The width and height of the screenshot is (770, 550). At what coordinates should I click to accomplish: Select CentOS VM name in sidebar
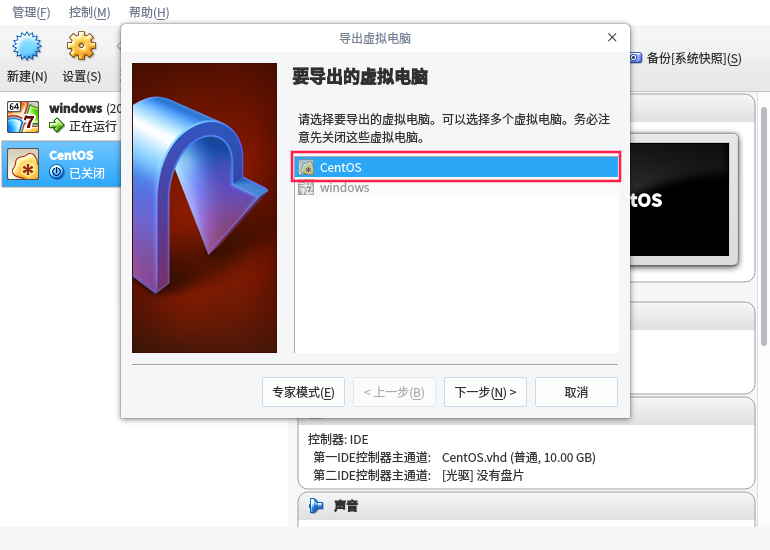point(71,155)
